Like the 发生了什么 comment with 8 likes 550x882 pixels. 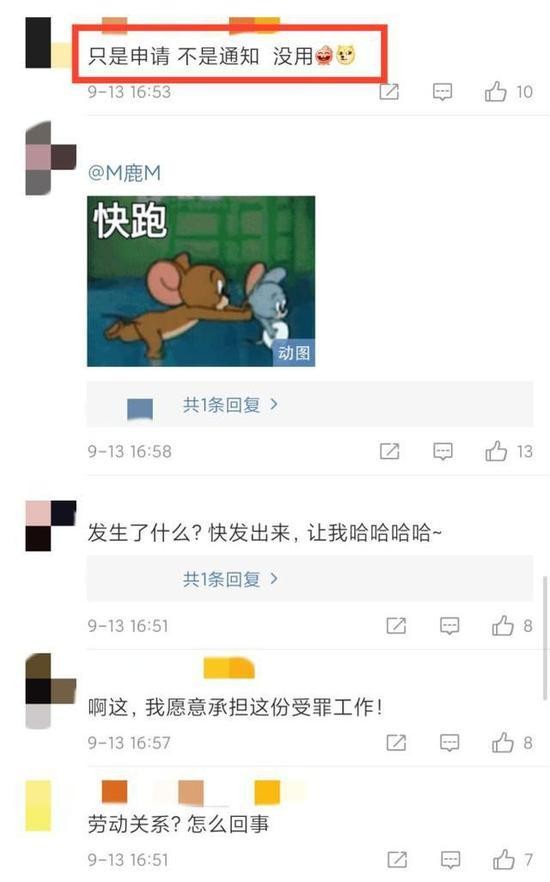click(503, 626)
